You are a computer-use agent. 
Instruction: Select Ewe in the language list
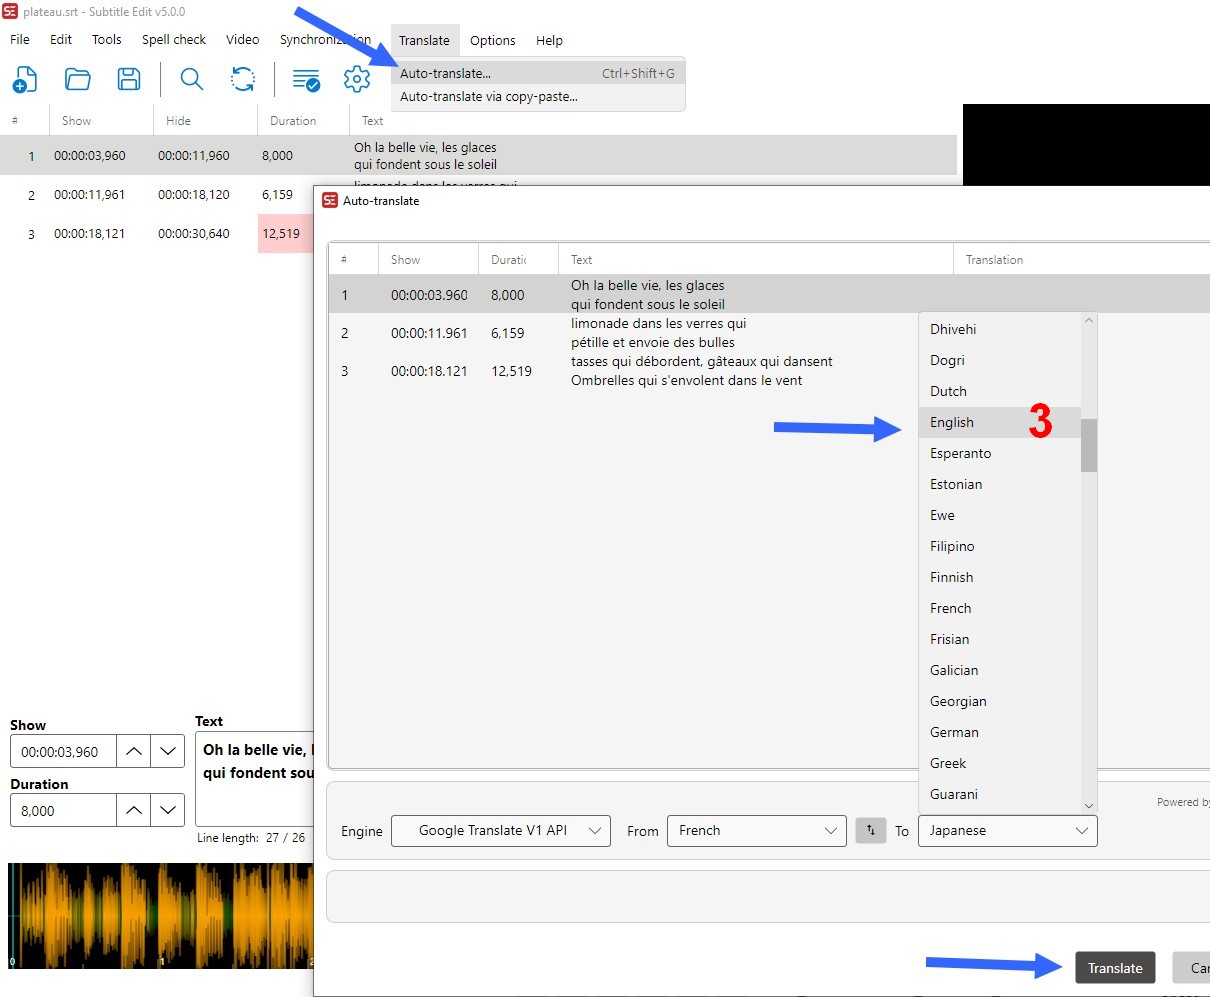999,515
